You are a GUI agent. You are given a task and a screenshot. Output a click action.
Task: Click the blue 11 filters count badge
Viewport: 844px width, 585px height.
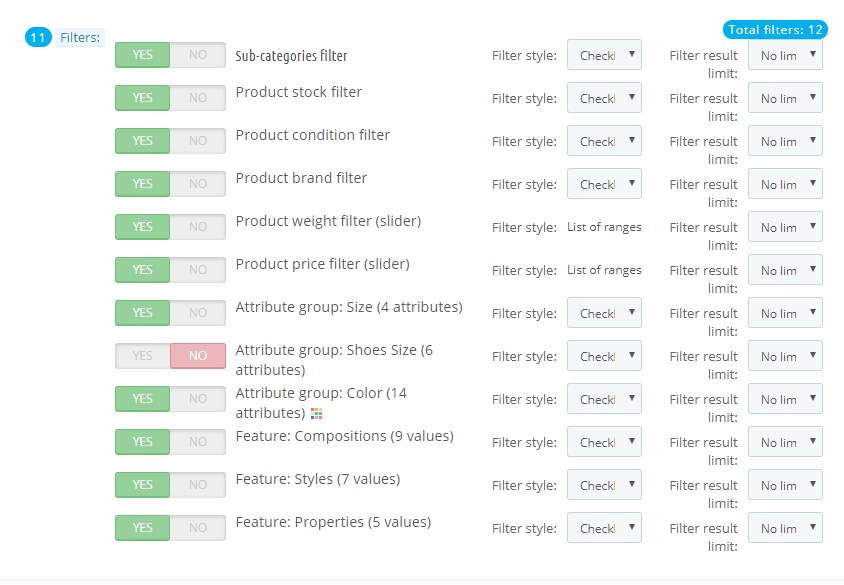click(x=38, y=38)
